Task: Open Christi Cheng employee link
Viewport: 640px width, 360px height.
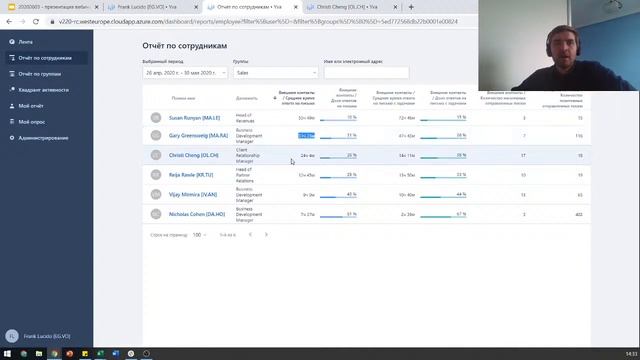Action: pos(193,156)
